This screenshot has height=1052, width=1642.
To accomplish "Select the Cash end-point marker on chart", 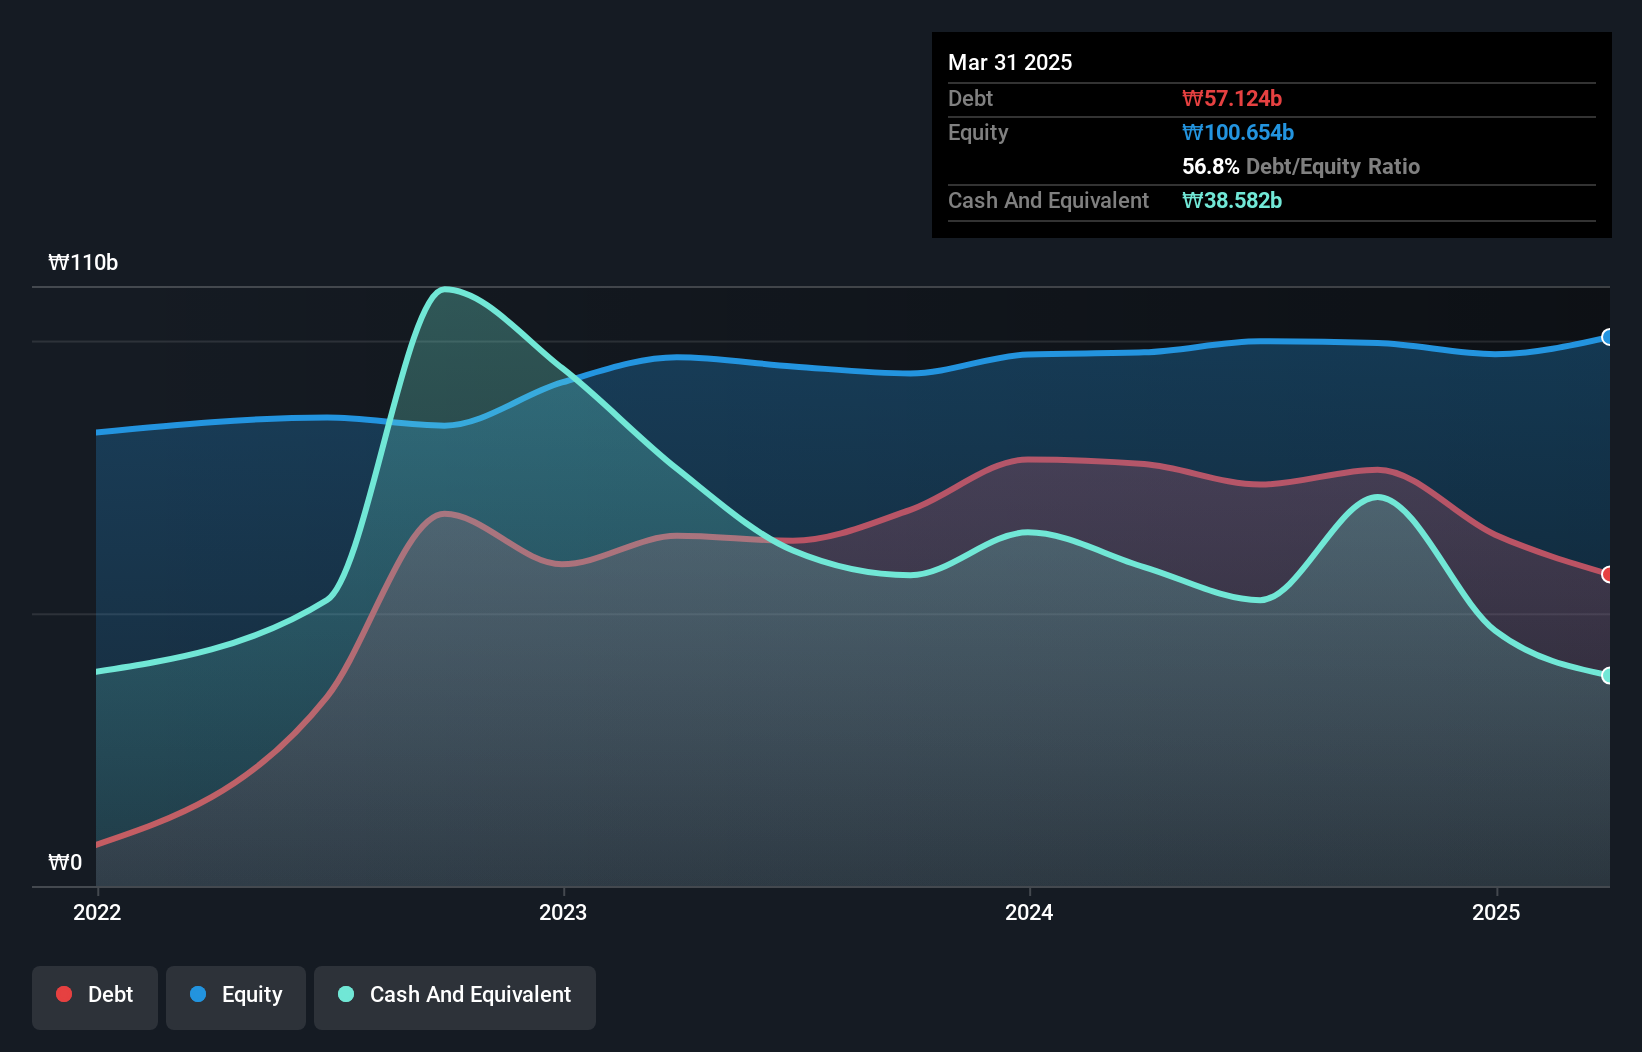I will click(1607, 675).
